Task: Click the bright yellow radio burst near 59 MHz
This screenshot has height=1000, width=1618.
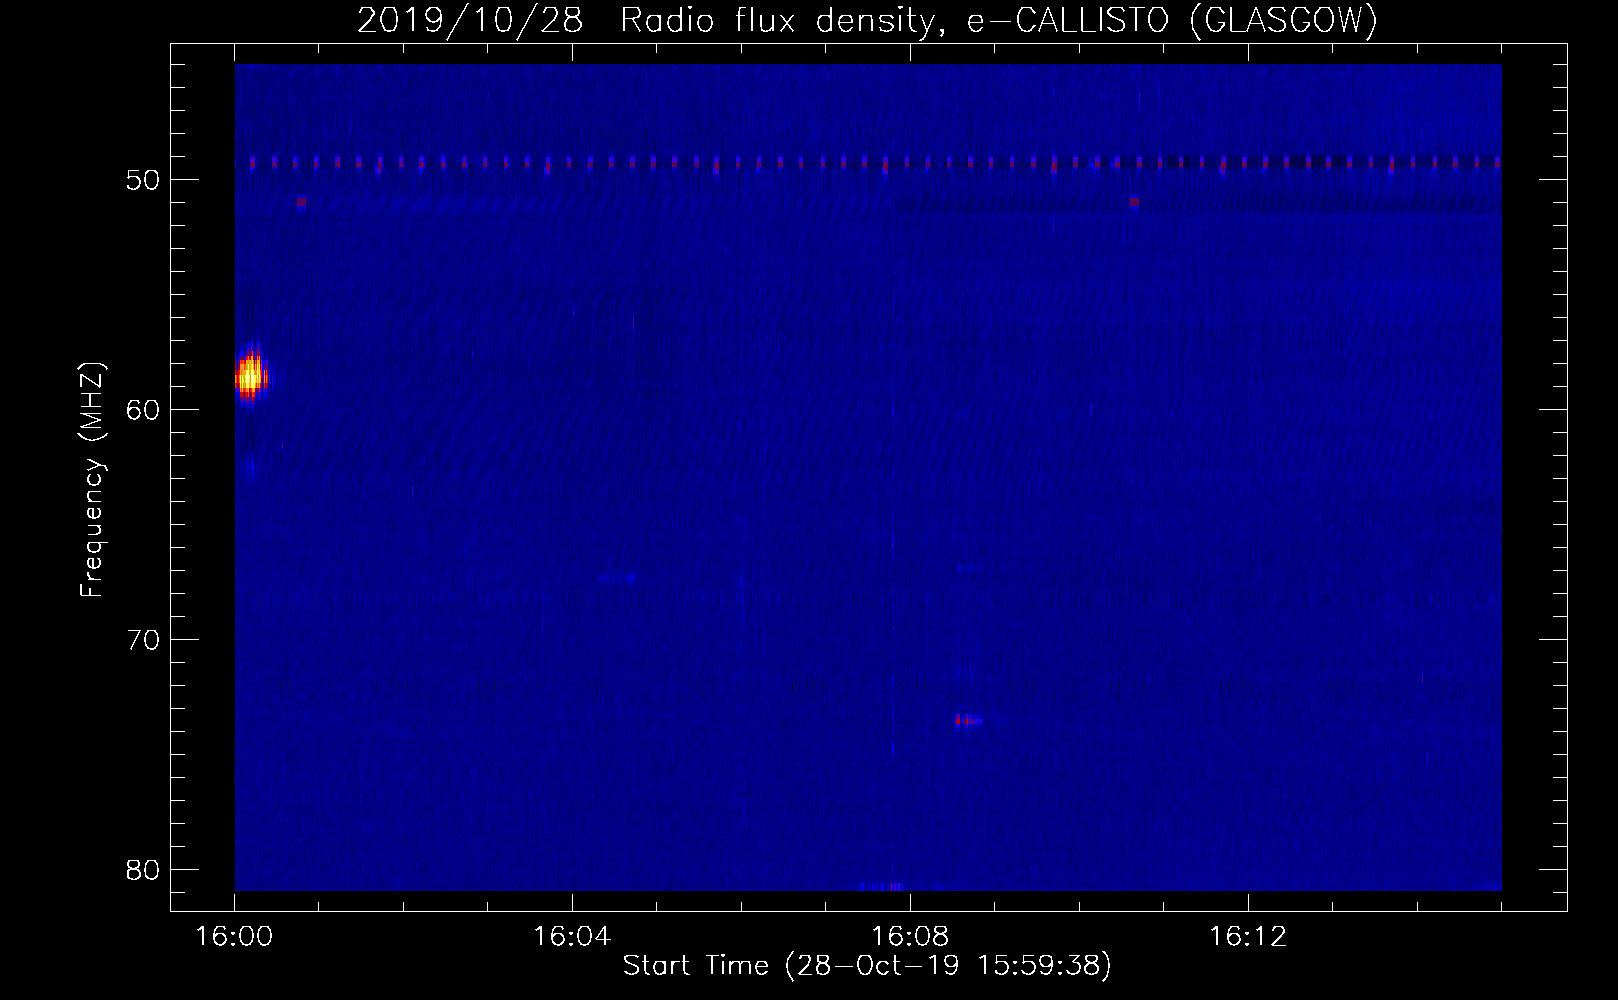Action: coord(250,377)
